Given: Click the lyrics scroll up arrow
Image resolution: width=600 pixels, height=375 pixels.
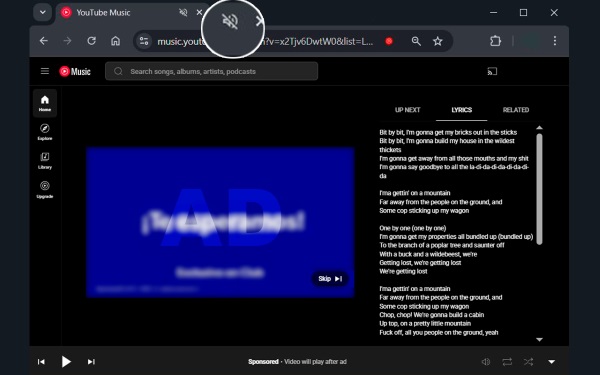Looking at the screenshot, I should (x=539, y=128).
